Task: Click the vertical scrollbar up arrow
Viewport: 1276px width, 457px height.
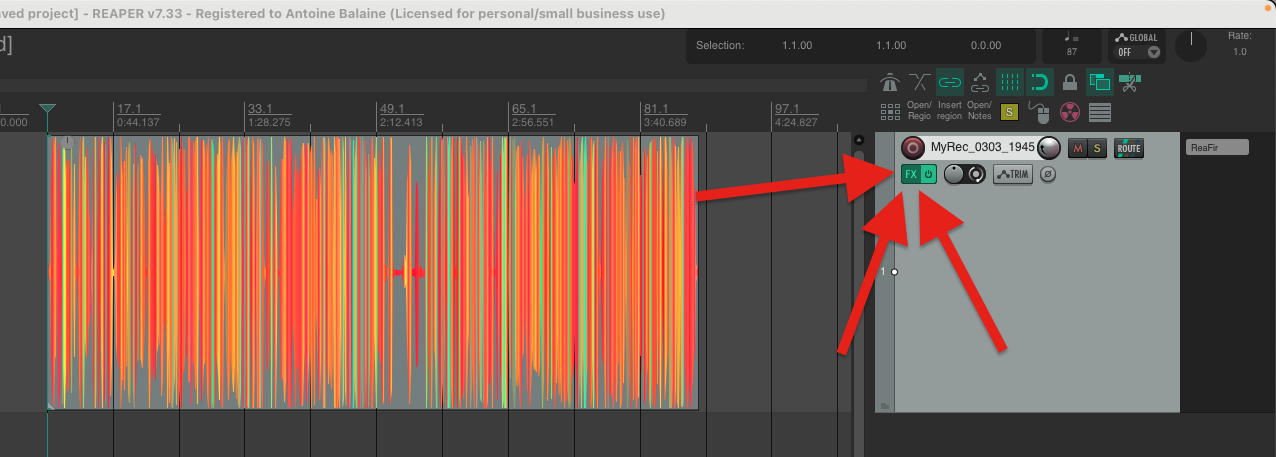Action: click(x=858, y=140)
